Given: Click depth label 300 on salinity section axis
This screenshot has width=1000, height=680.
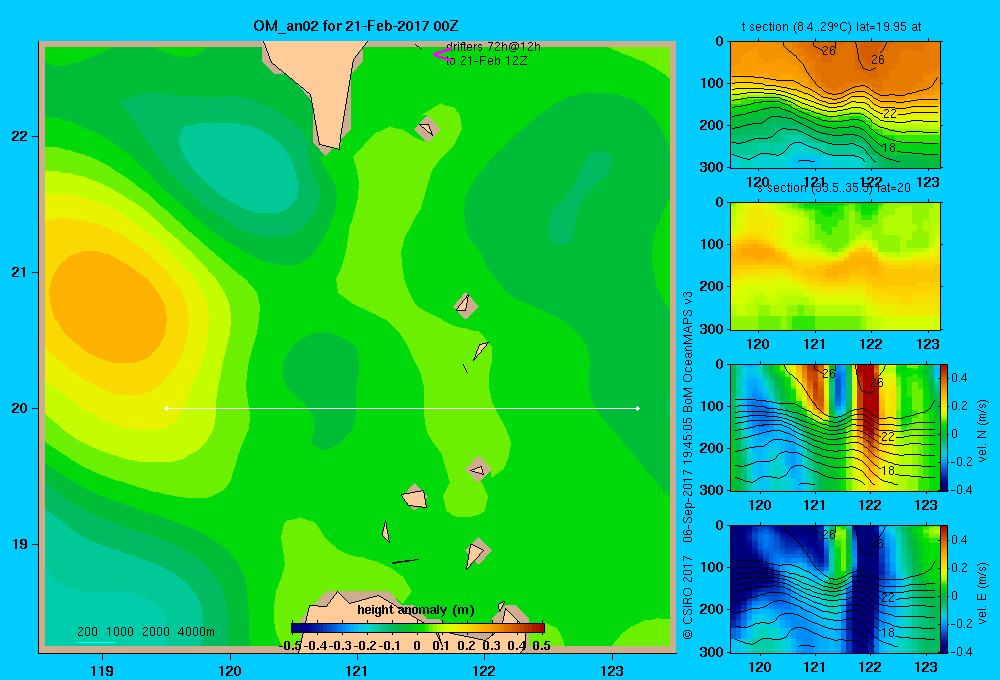Looking at the screenshot, I should tap(711, 329).
